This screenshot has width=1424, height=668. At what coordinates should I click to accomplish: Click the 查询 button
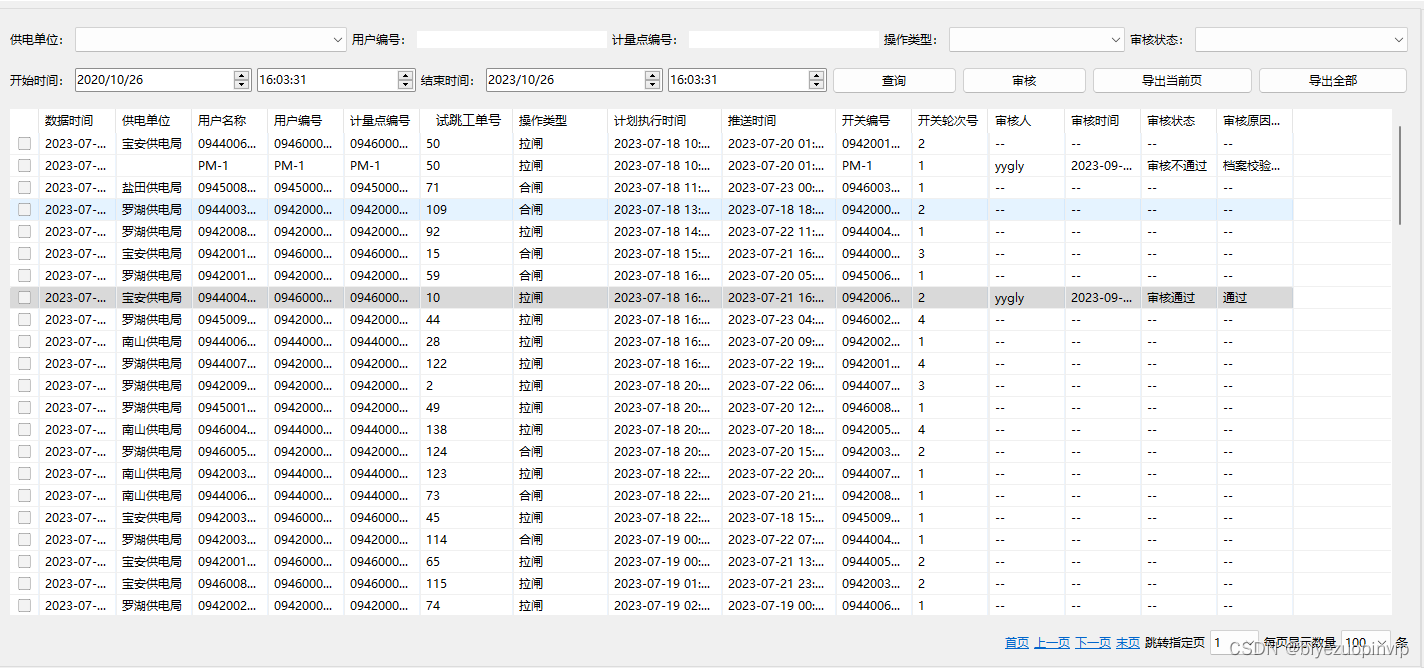pos(894,80)
